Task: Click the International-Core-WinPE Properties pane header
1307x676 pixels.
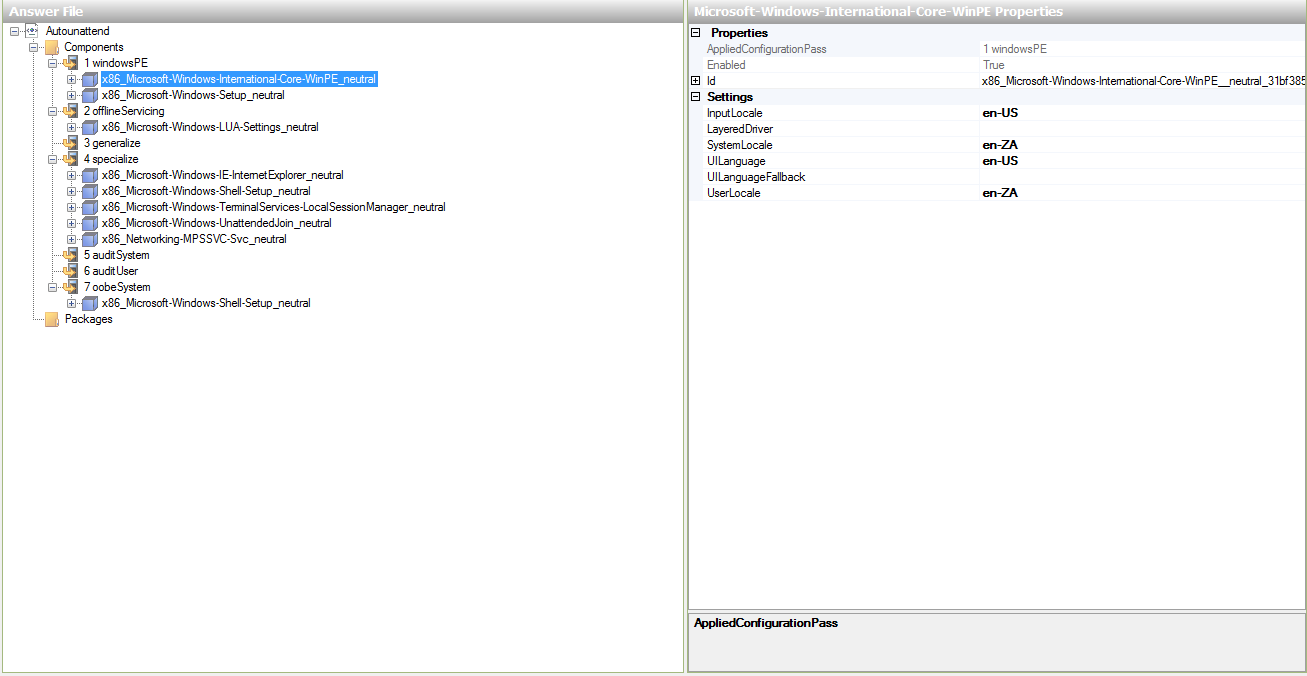Action: (997, 11)
